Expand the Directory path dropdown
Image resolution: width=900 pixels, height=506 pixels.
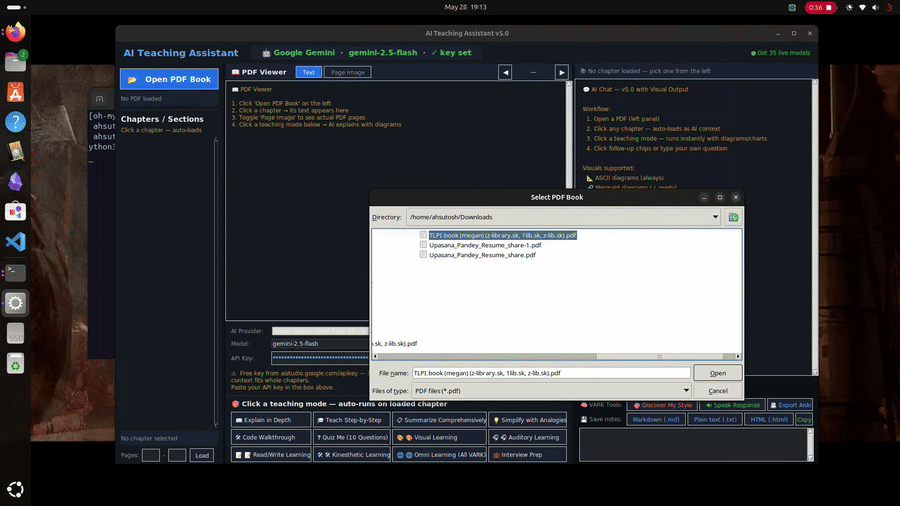715,217
